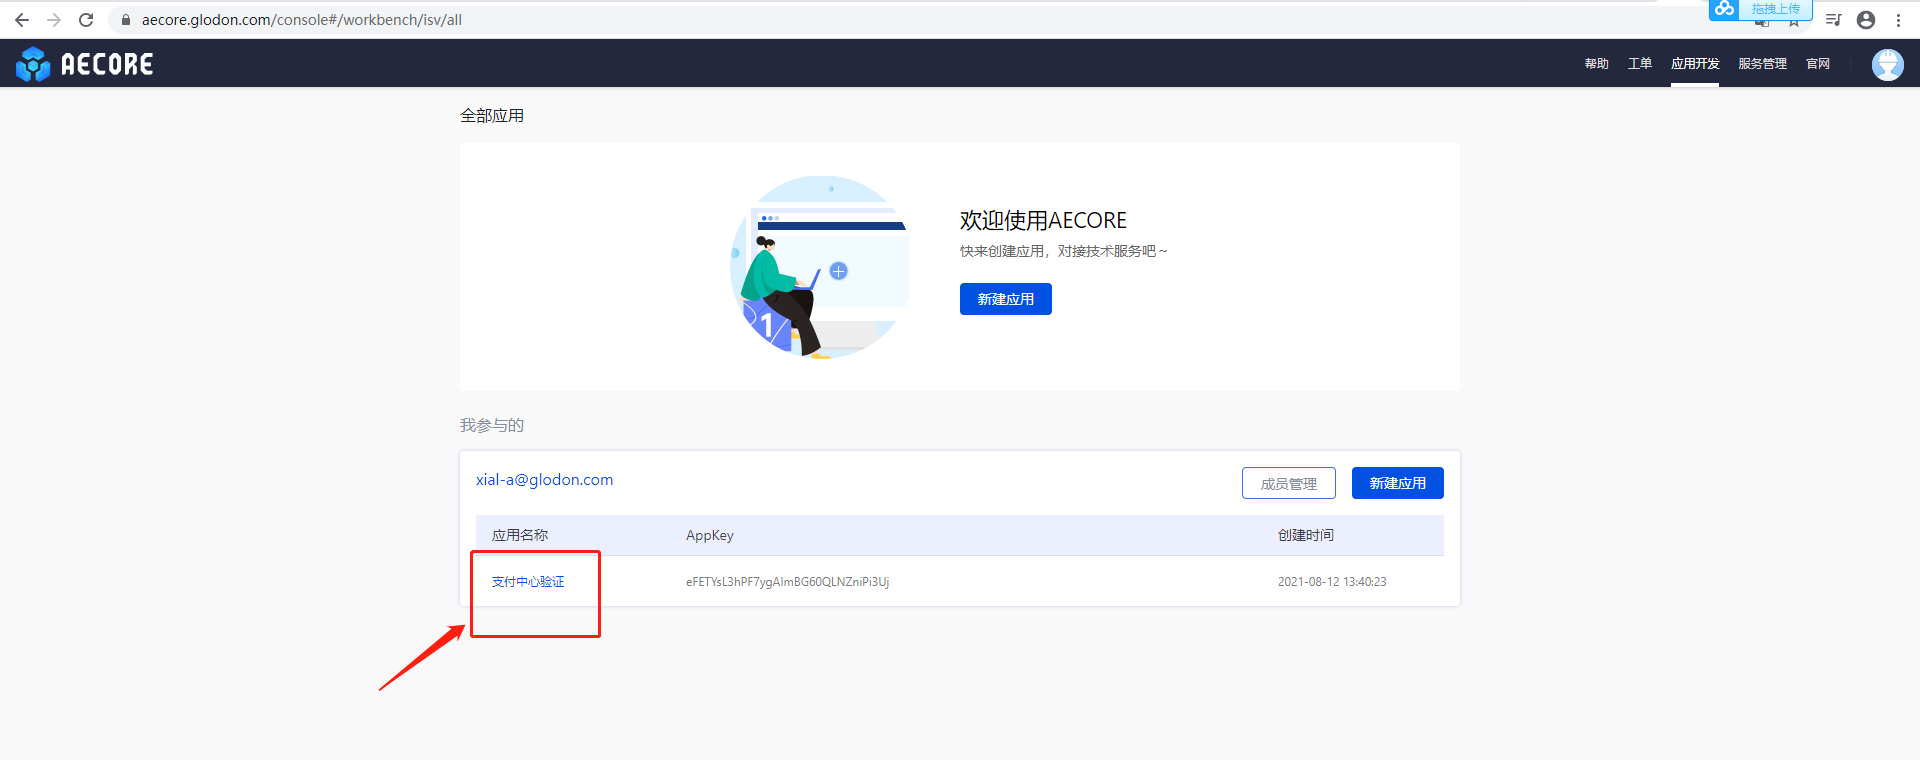Visit the 官网 nav link
The image size is (1920, 760).
pos(1818,64)
